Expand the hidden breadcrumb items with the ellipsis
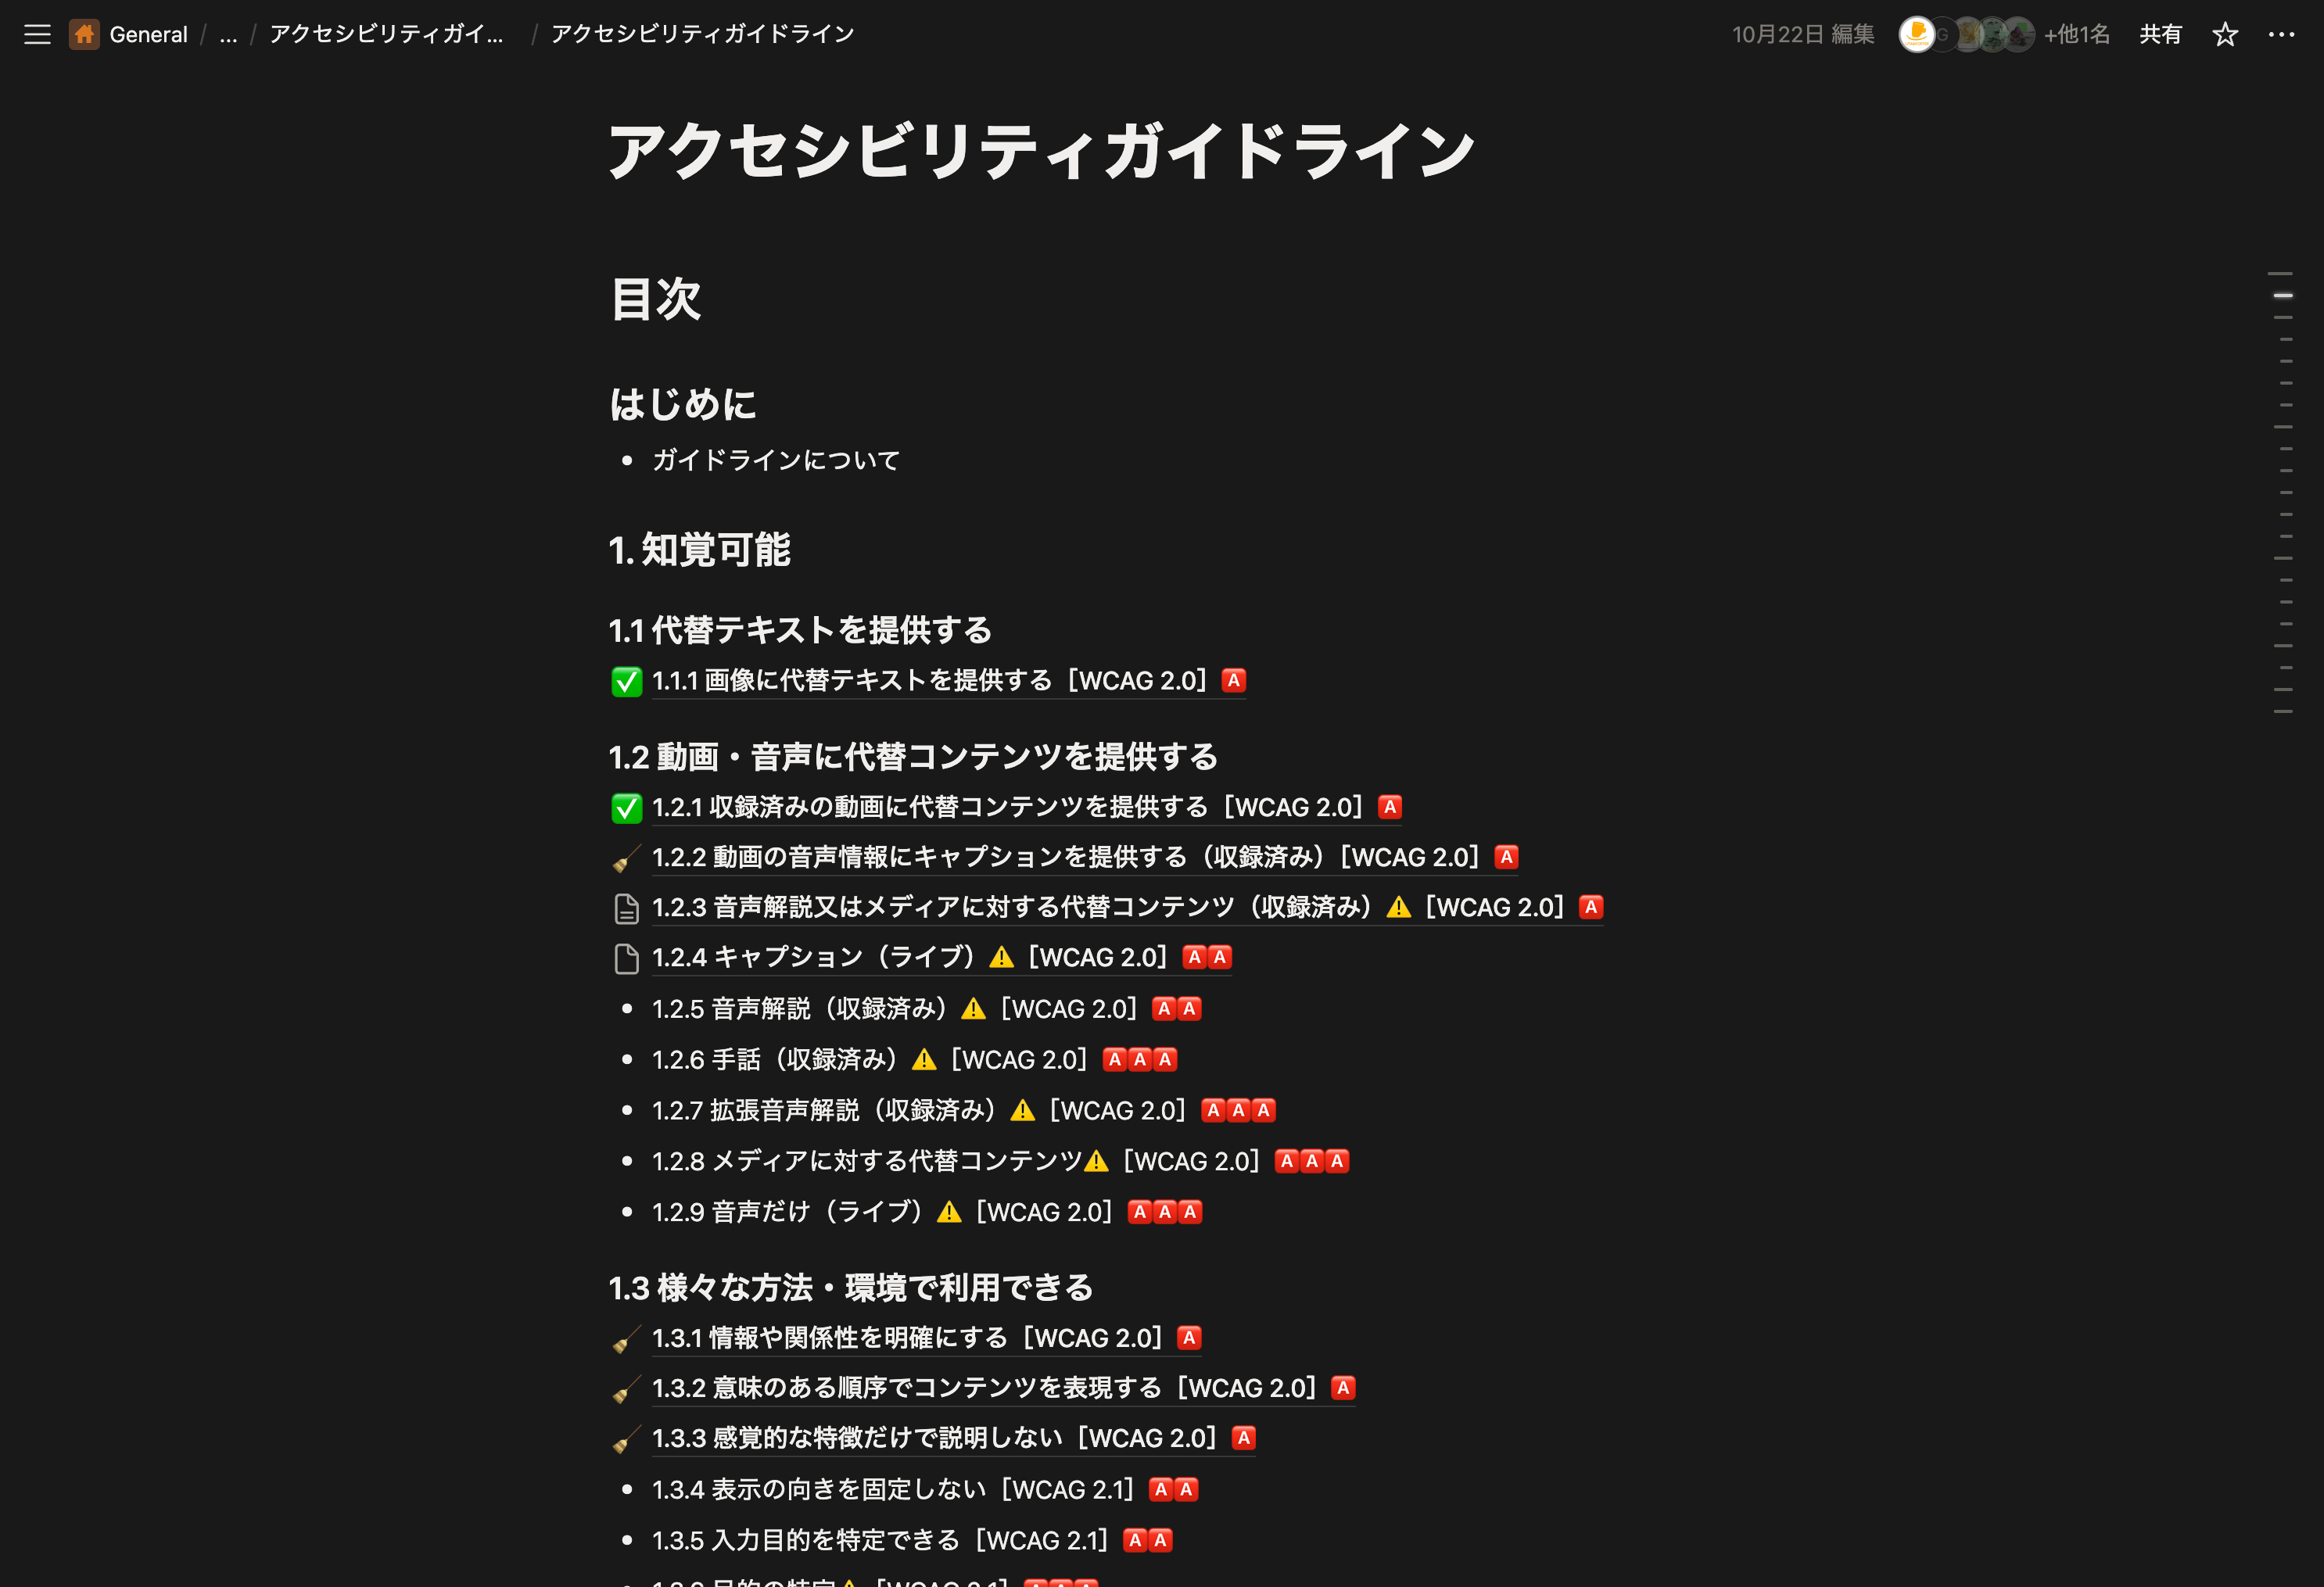2324x1587 pixels. pyautogui.click(x=228, y=36)
